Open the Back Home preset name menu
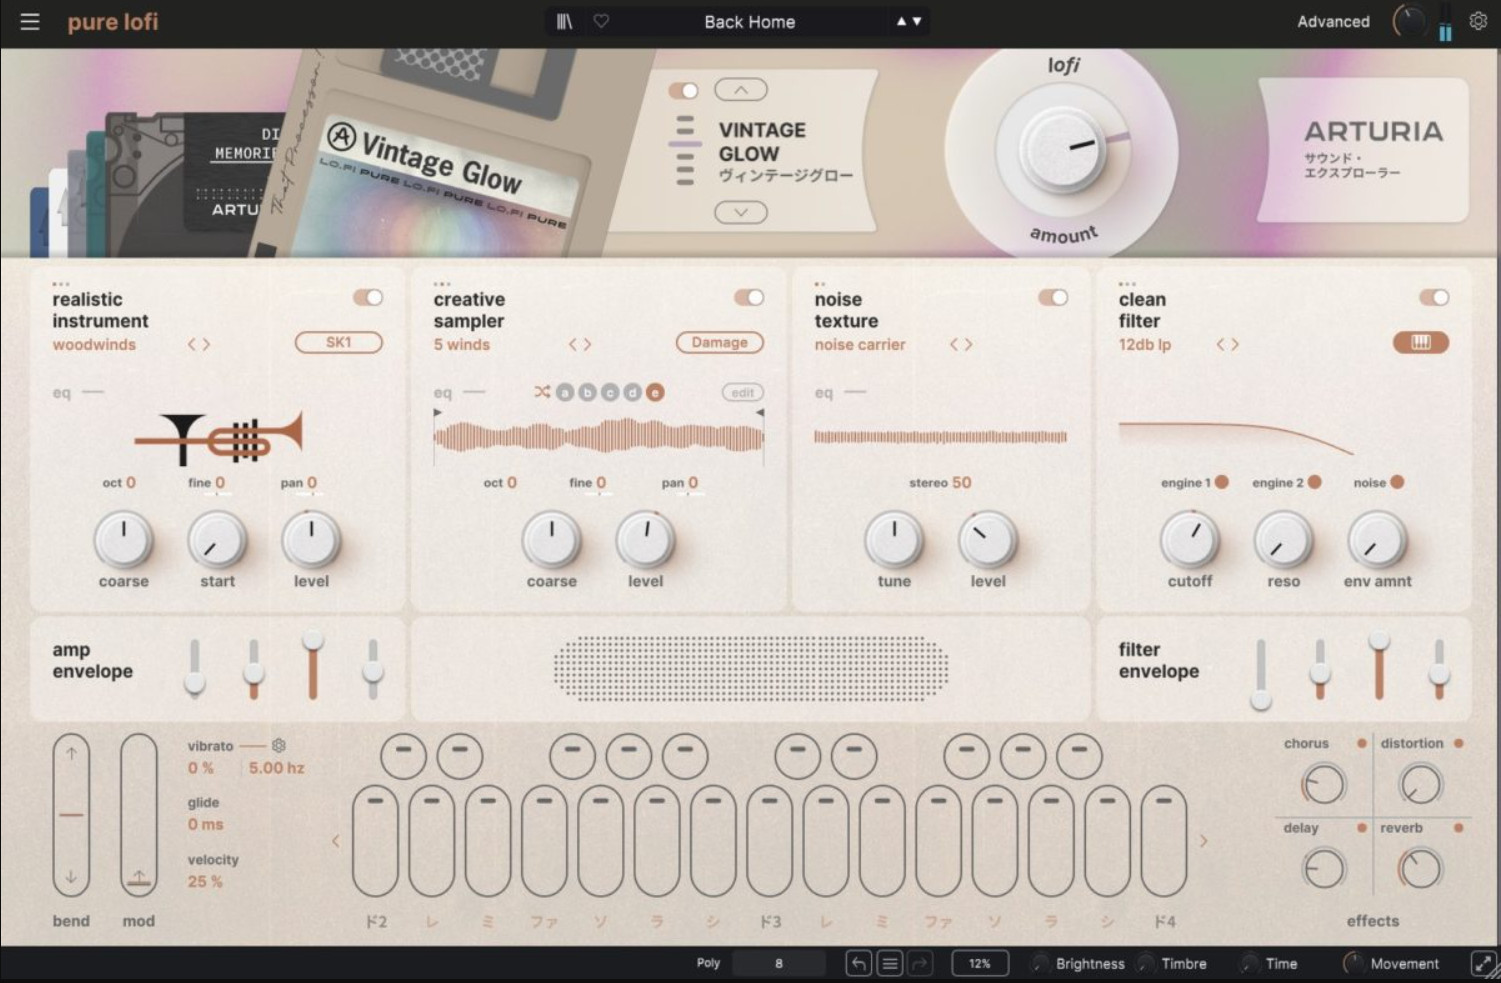1501x983 pixels. pyautogui.click(x=750, y=21)
